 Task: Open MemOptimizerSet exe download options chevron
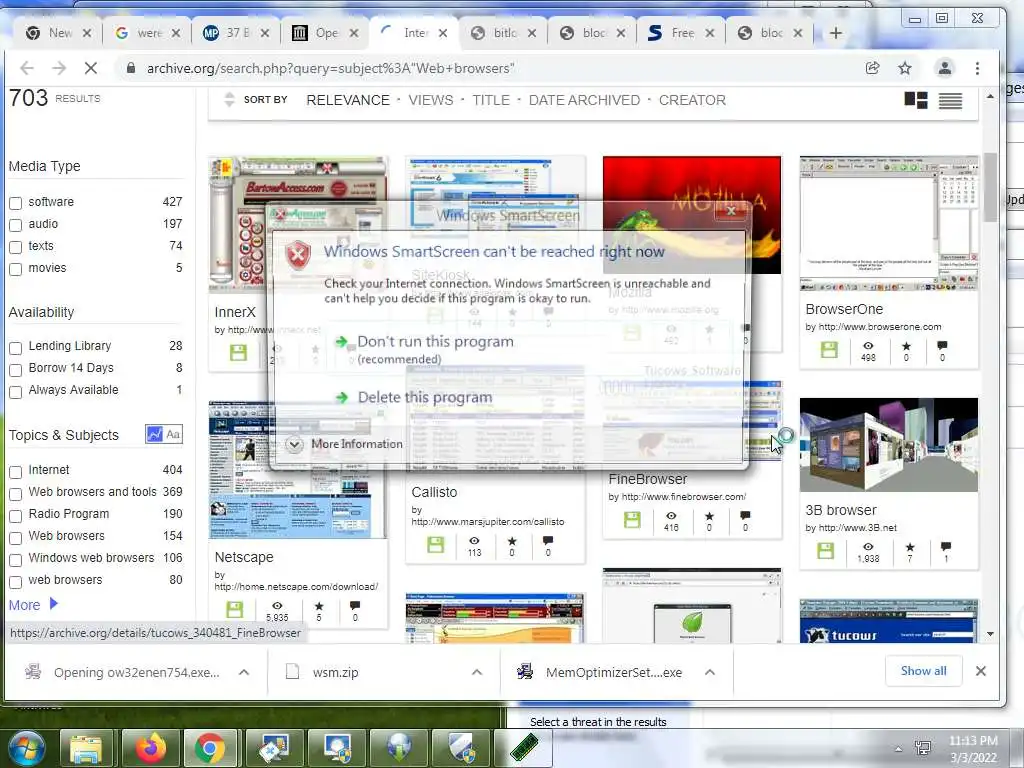pos(710,672)
